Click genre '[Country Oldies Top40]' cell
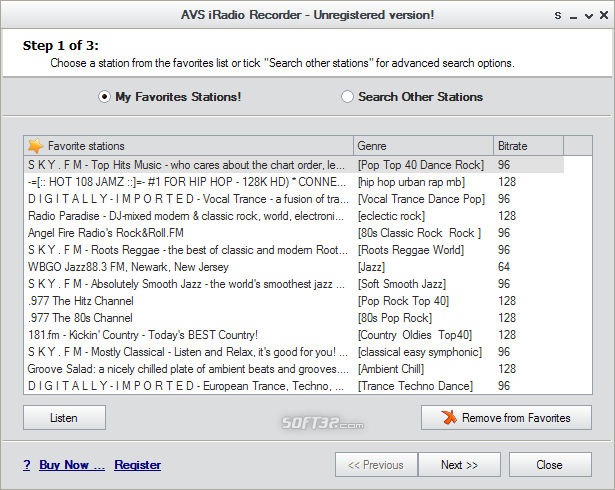 [x=415, y=335]
